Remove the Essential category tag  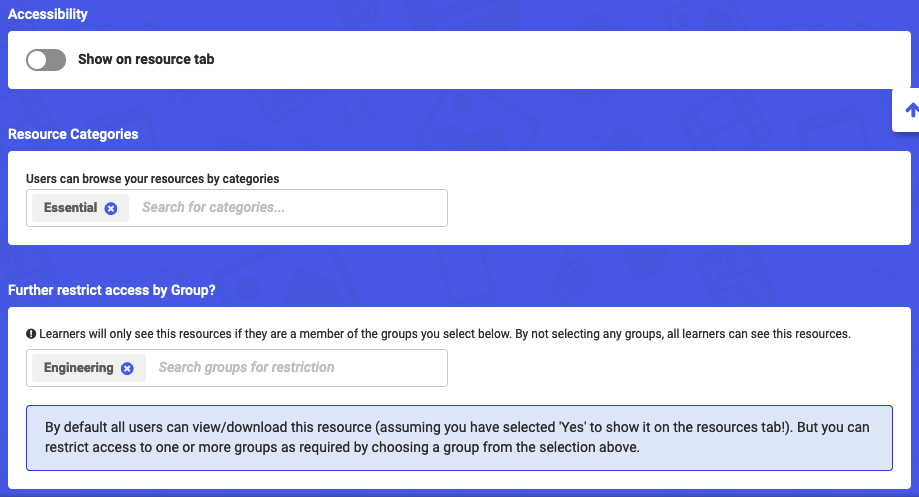[111, 209]
